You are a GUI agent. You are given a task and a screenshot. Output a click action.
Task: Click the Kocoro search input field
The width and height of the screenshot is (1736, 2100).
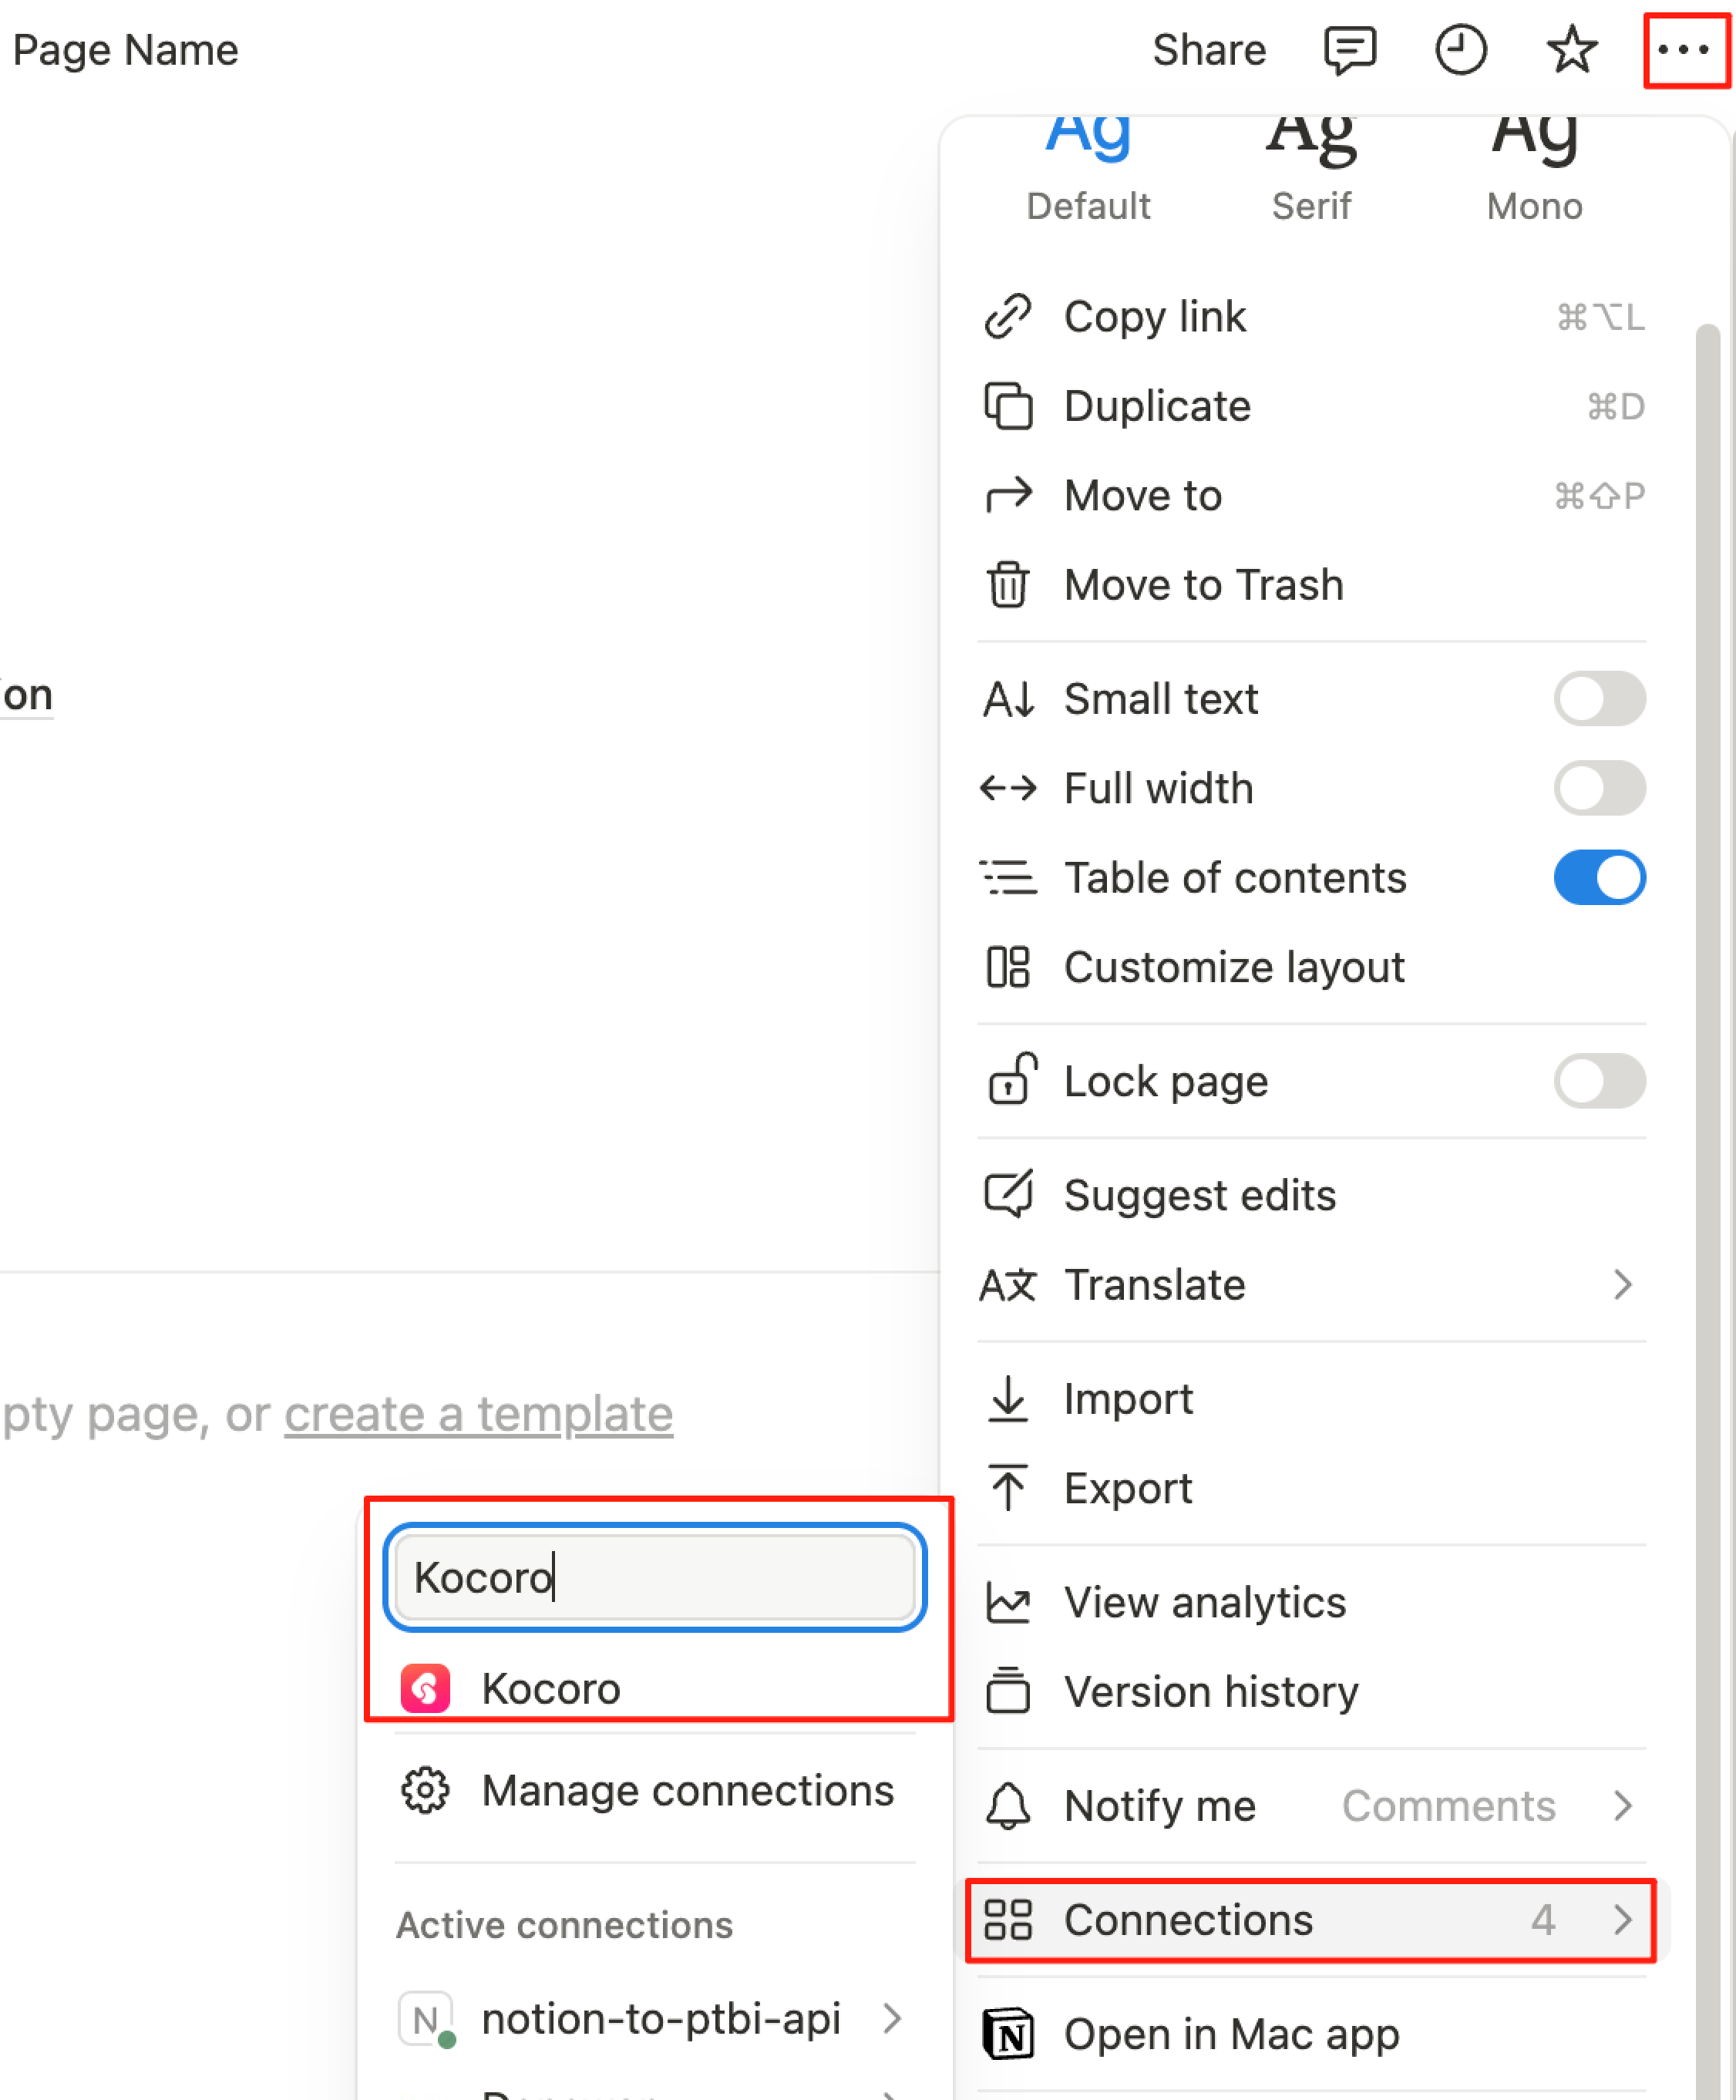point(655,1578)
